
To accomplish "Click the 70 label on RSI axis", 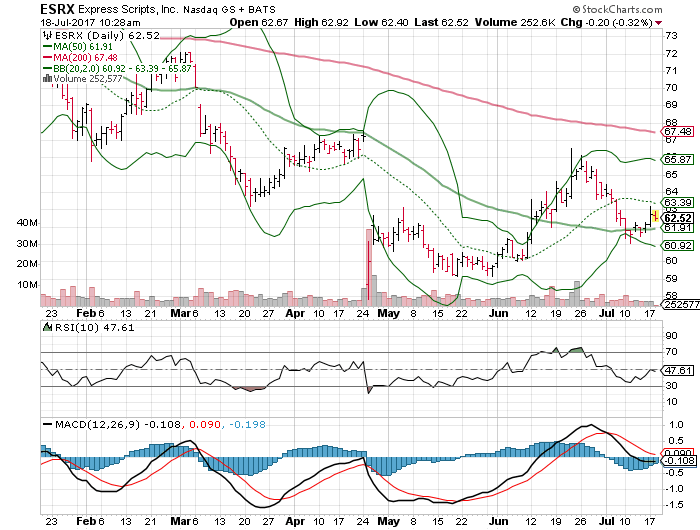I will [x=671, y=352].
